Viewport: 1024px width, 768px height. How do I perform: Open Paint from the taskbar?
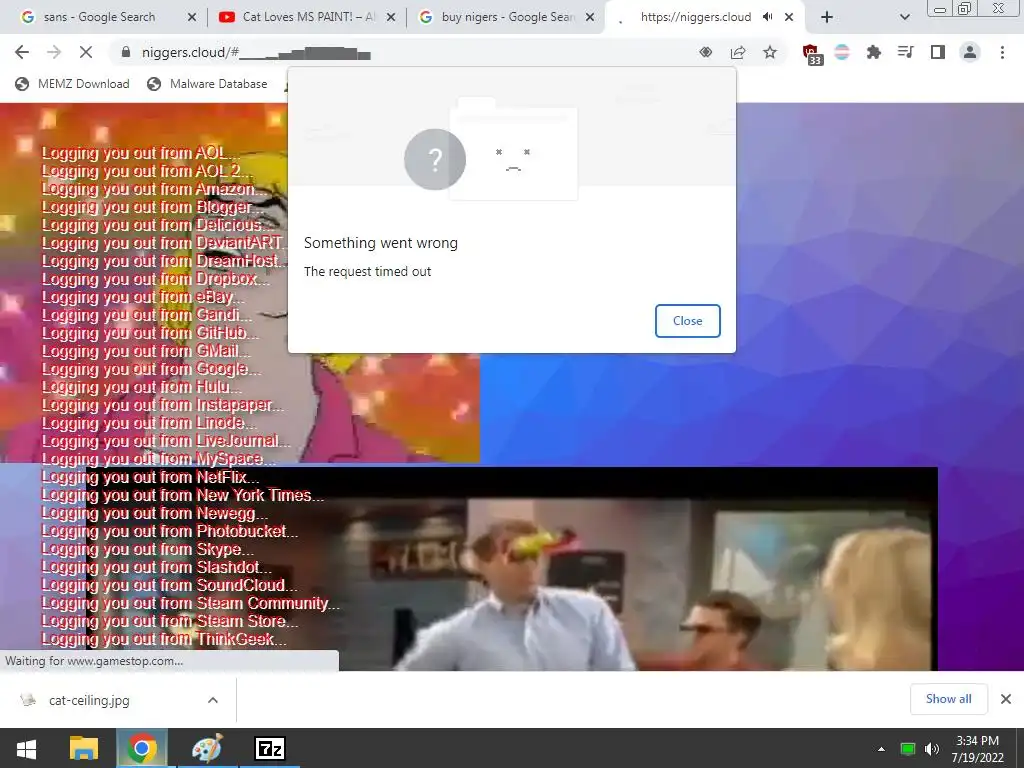point(206,748)
